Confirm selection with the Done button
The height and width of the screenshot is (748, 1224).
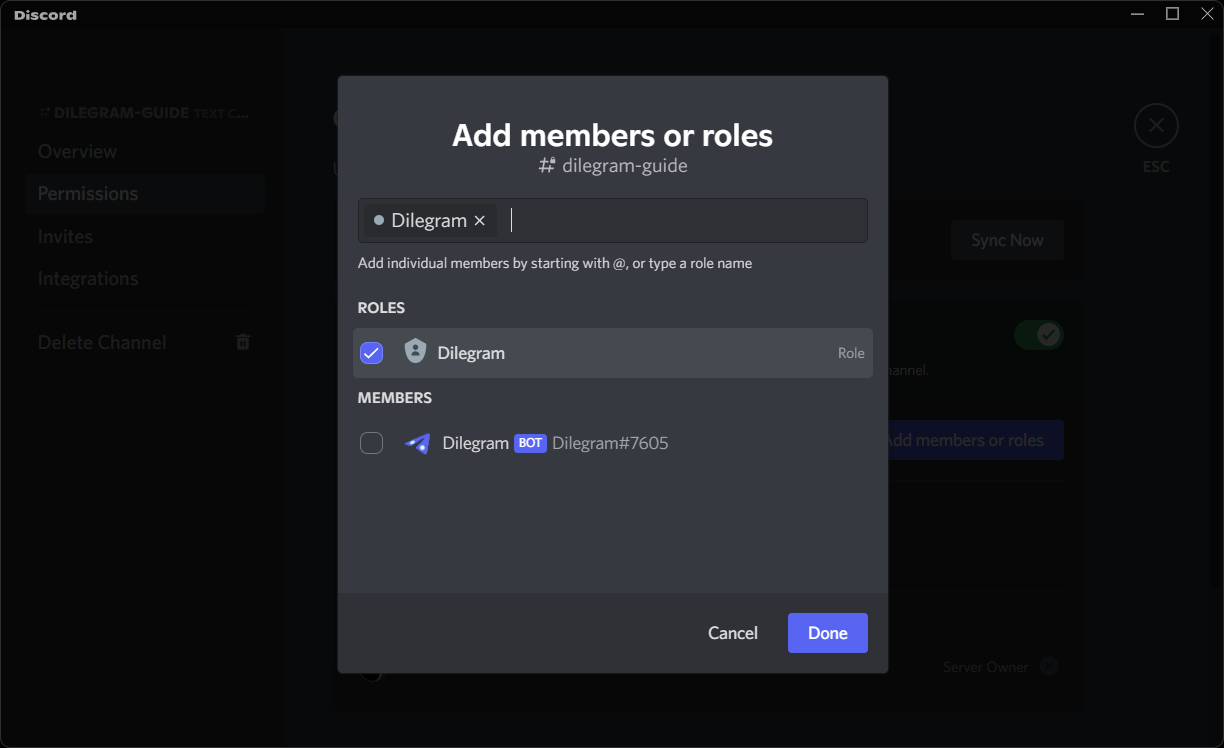(828, 633)
